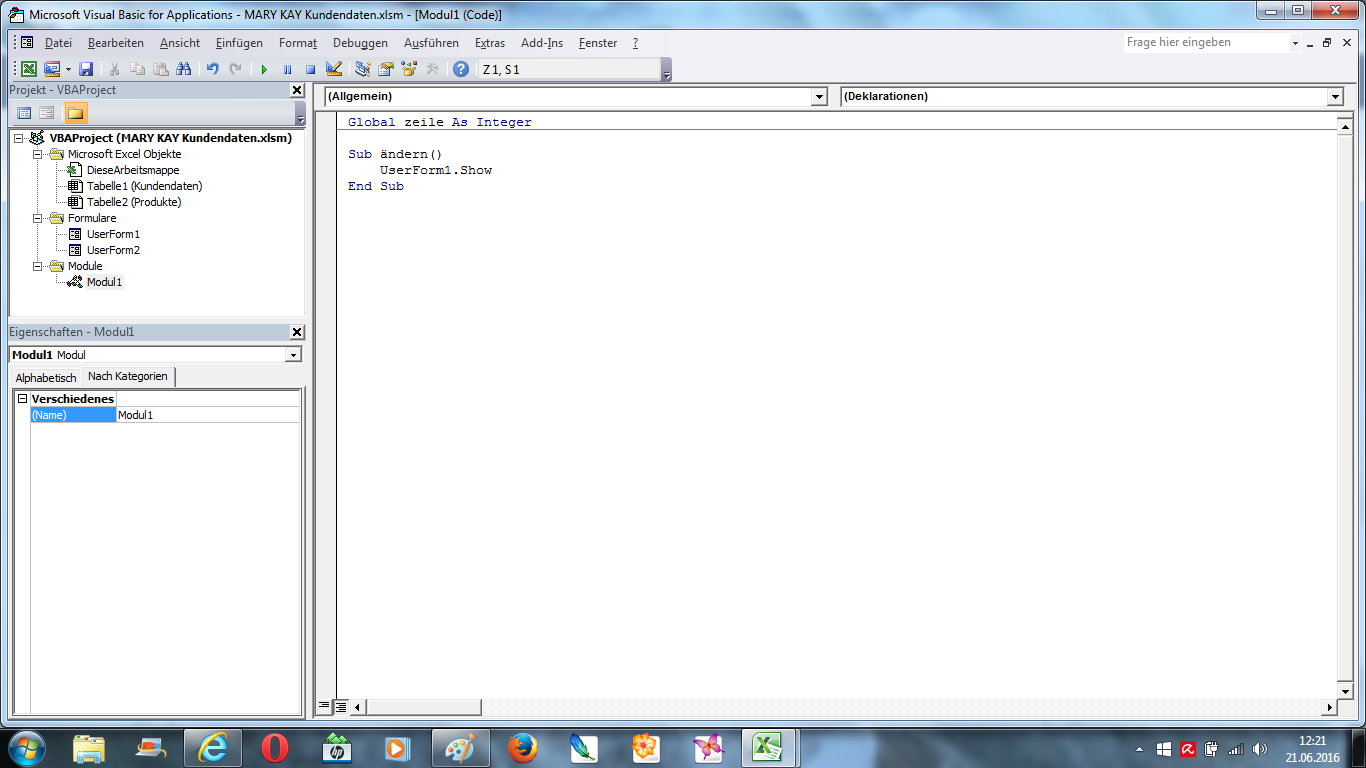Open the Toolbox icon
Image resolution: width=1366 pixels, height=768 pixels.
pos(432,69)
